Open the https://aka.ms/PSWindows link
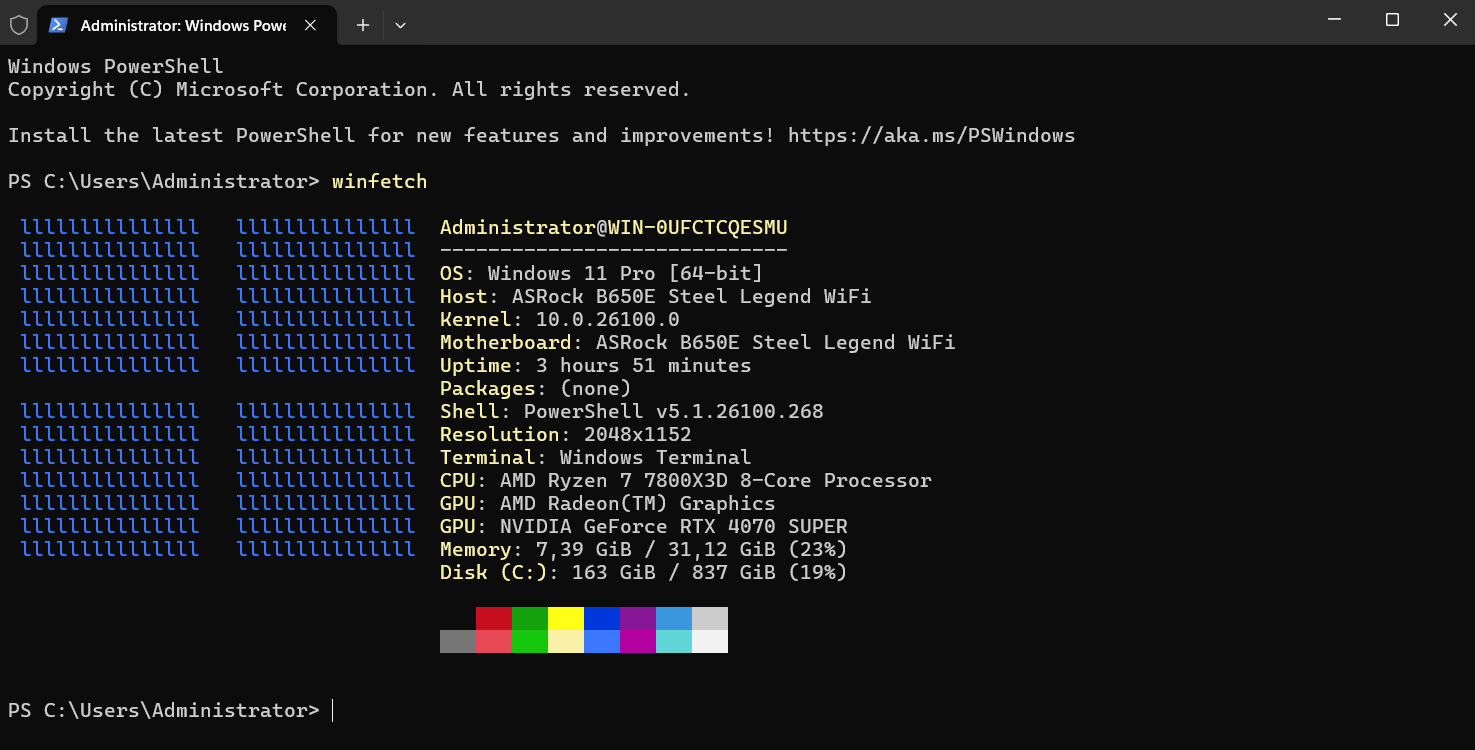The width and height of the screenshot is (1475, 750). click(x=931, y=135)
